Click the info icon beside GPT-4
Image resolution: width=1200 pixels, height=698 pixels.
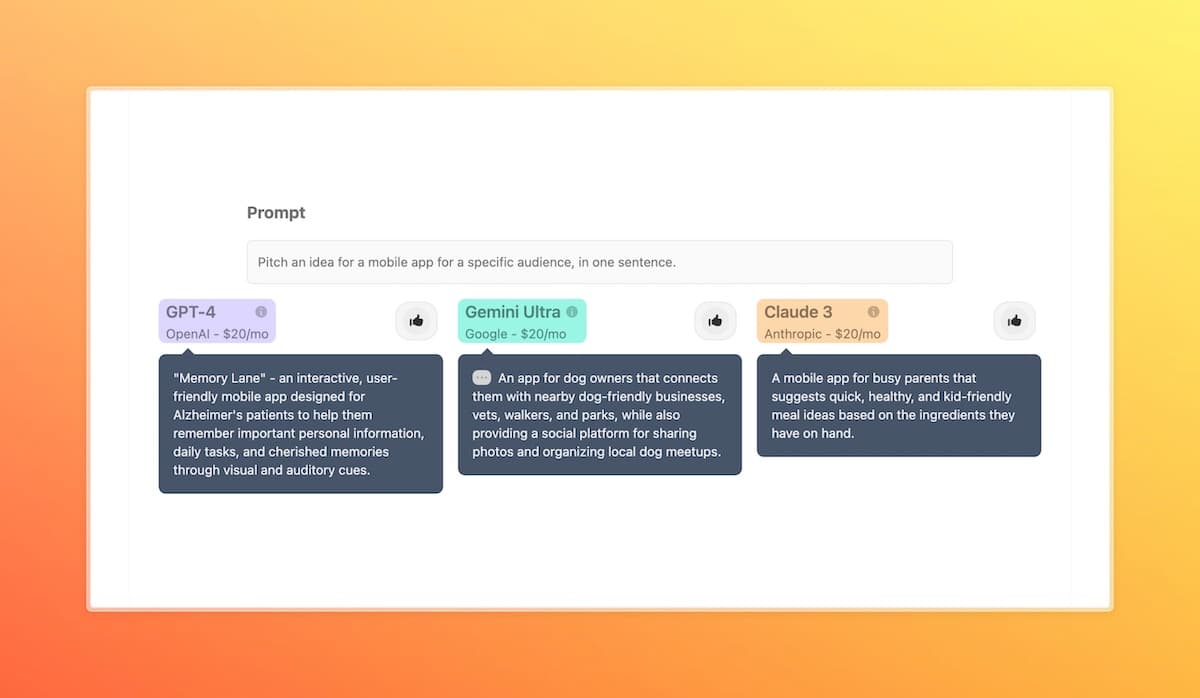click(261, 312)
